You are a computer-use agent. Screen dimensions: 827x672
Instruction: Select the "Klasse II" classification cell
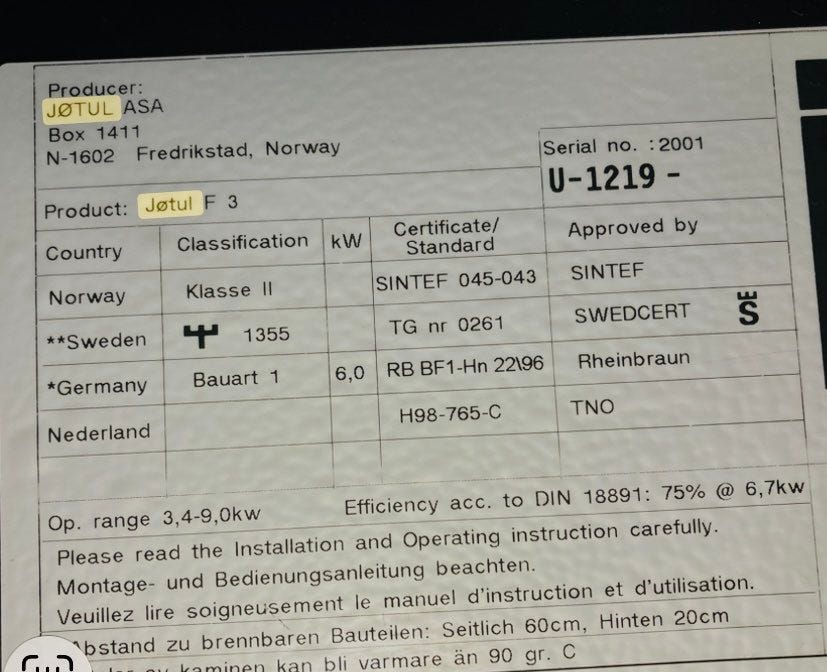(229, 290)
